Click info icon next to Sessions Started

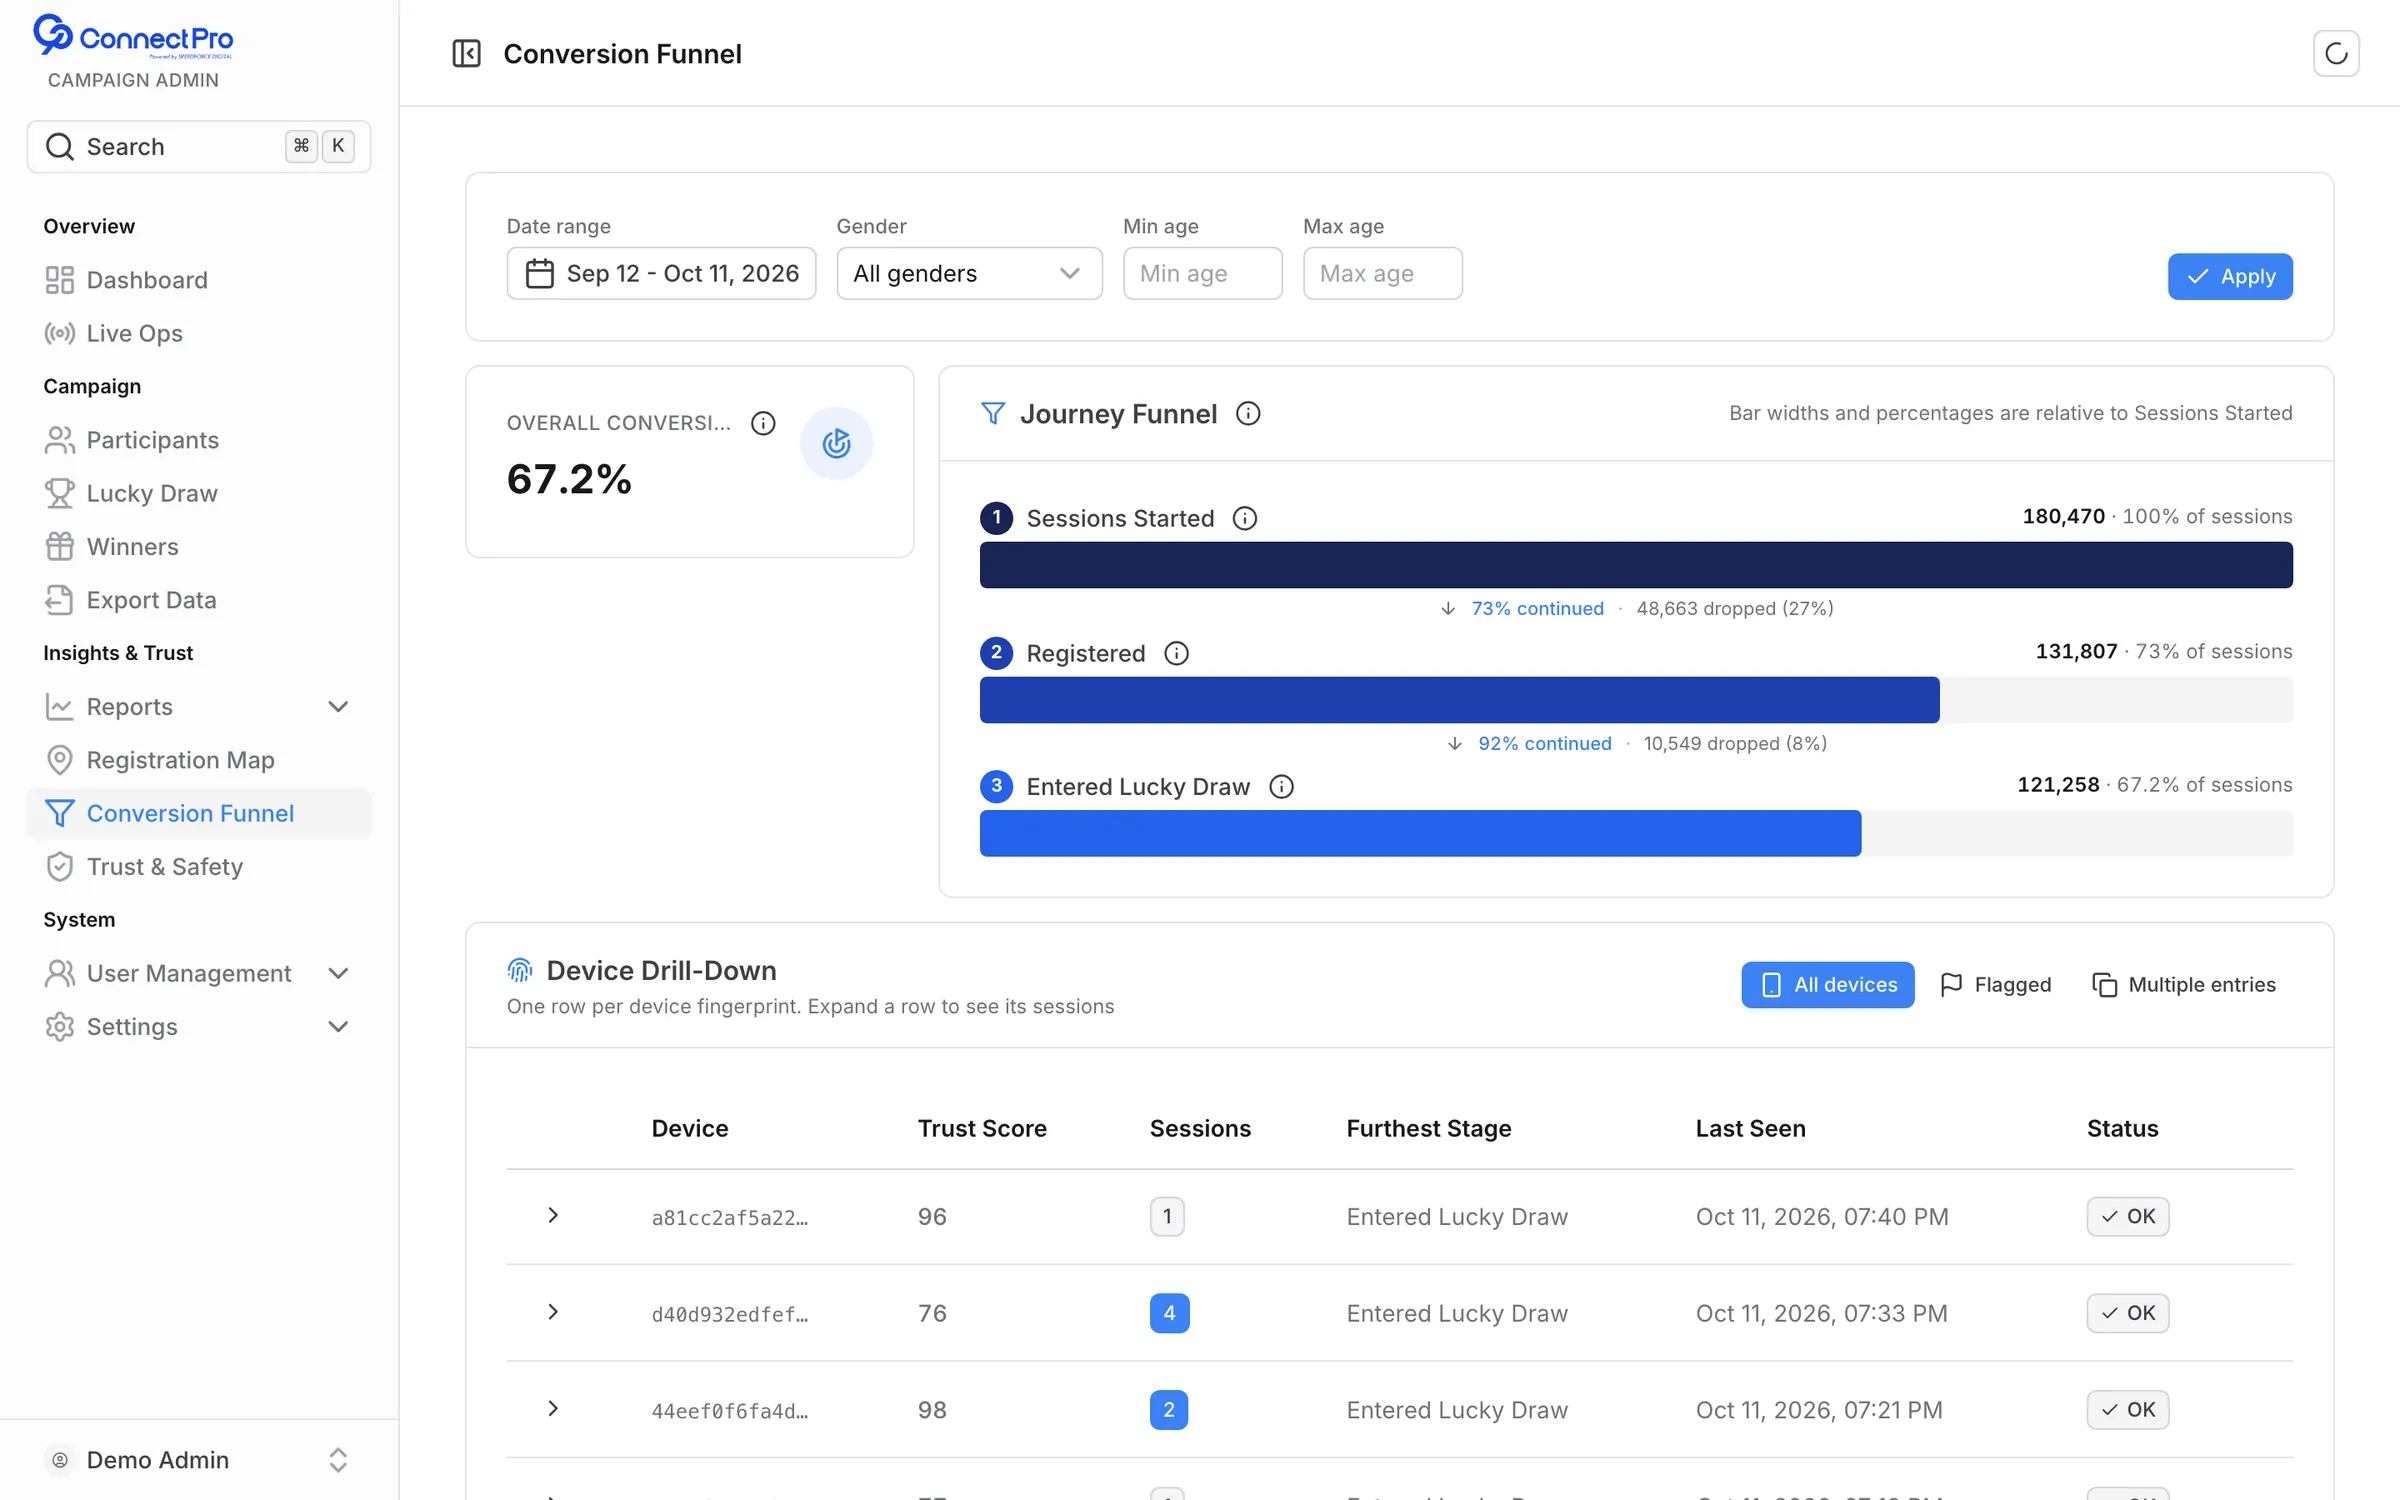point(1245,518)
